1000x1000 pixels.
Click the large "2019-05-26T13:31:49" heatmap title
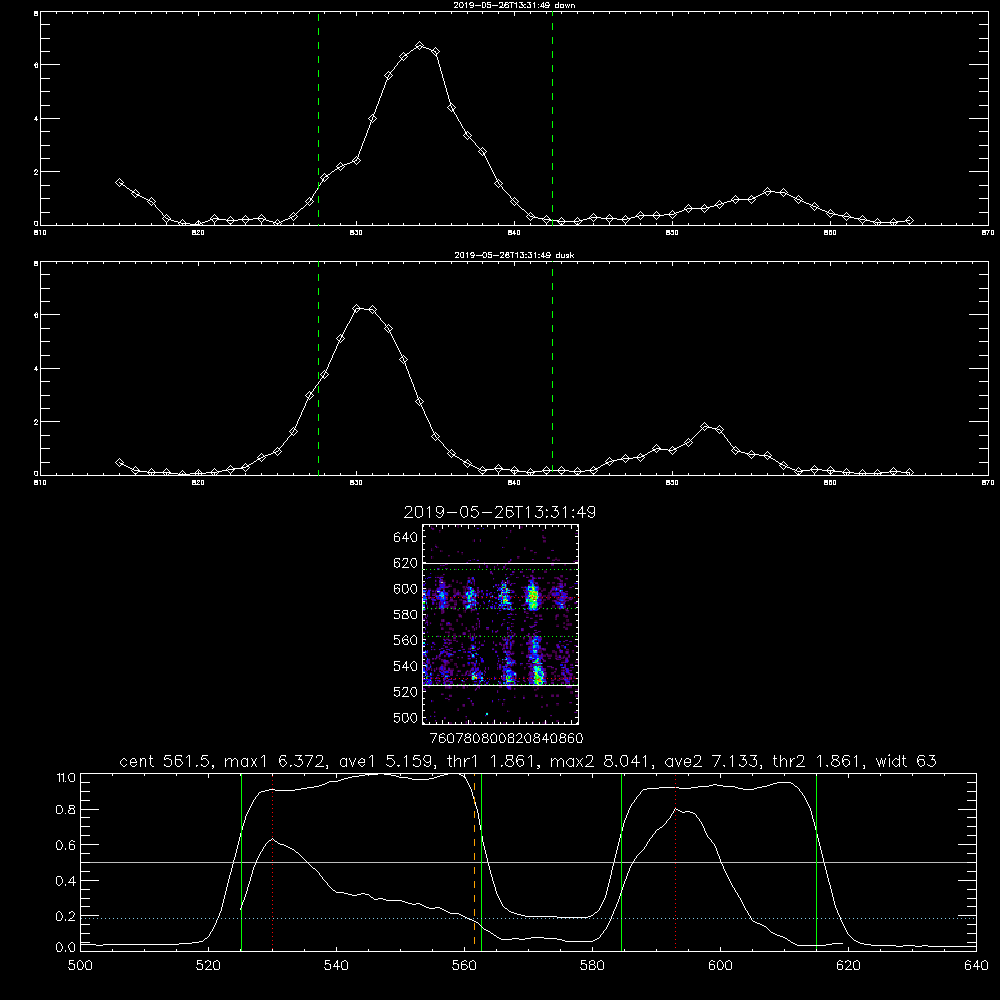coord(499,512)
